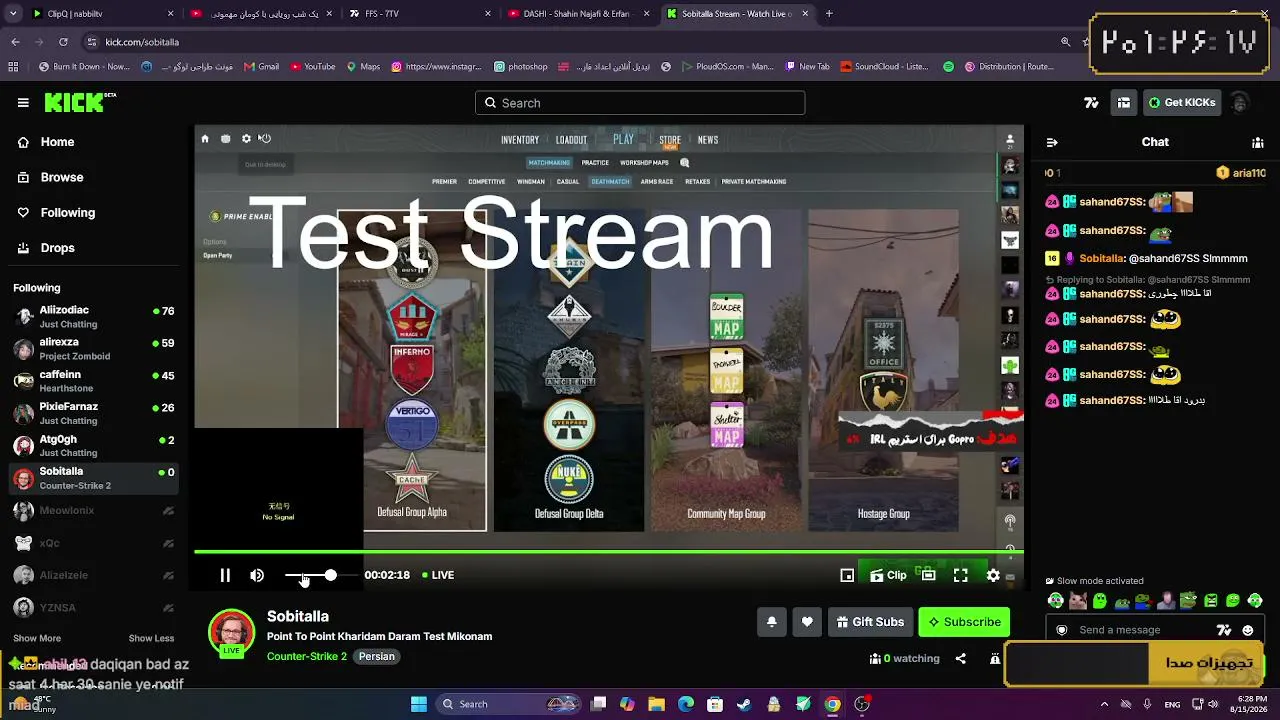Switch to DASHI - Shahin Najafi tab
The height and width of the screenshot is (720, 1280).
pyautogui.click(x=578, y=14)
